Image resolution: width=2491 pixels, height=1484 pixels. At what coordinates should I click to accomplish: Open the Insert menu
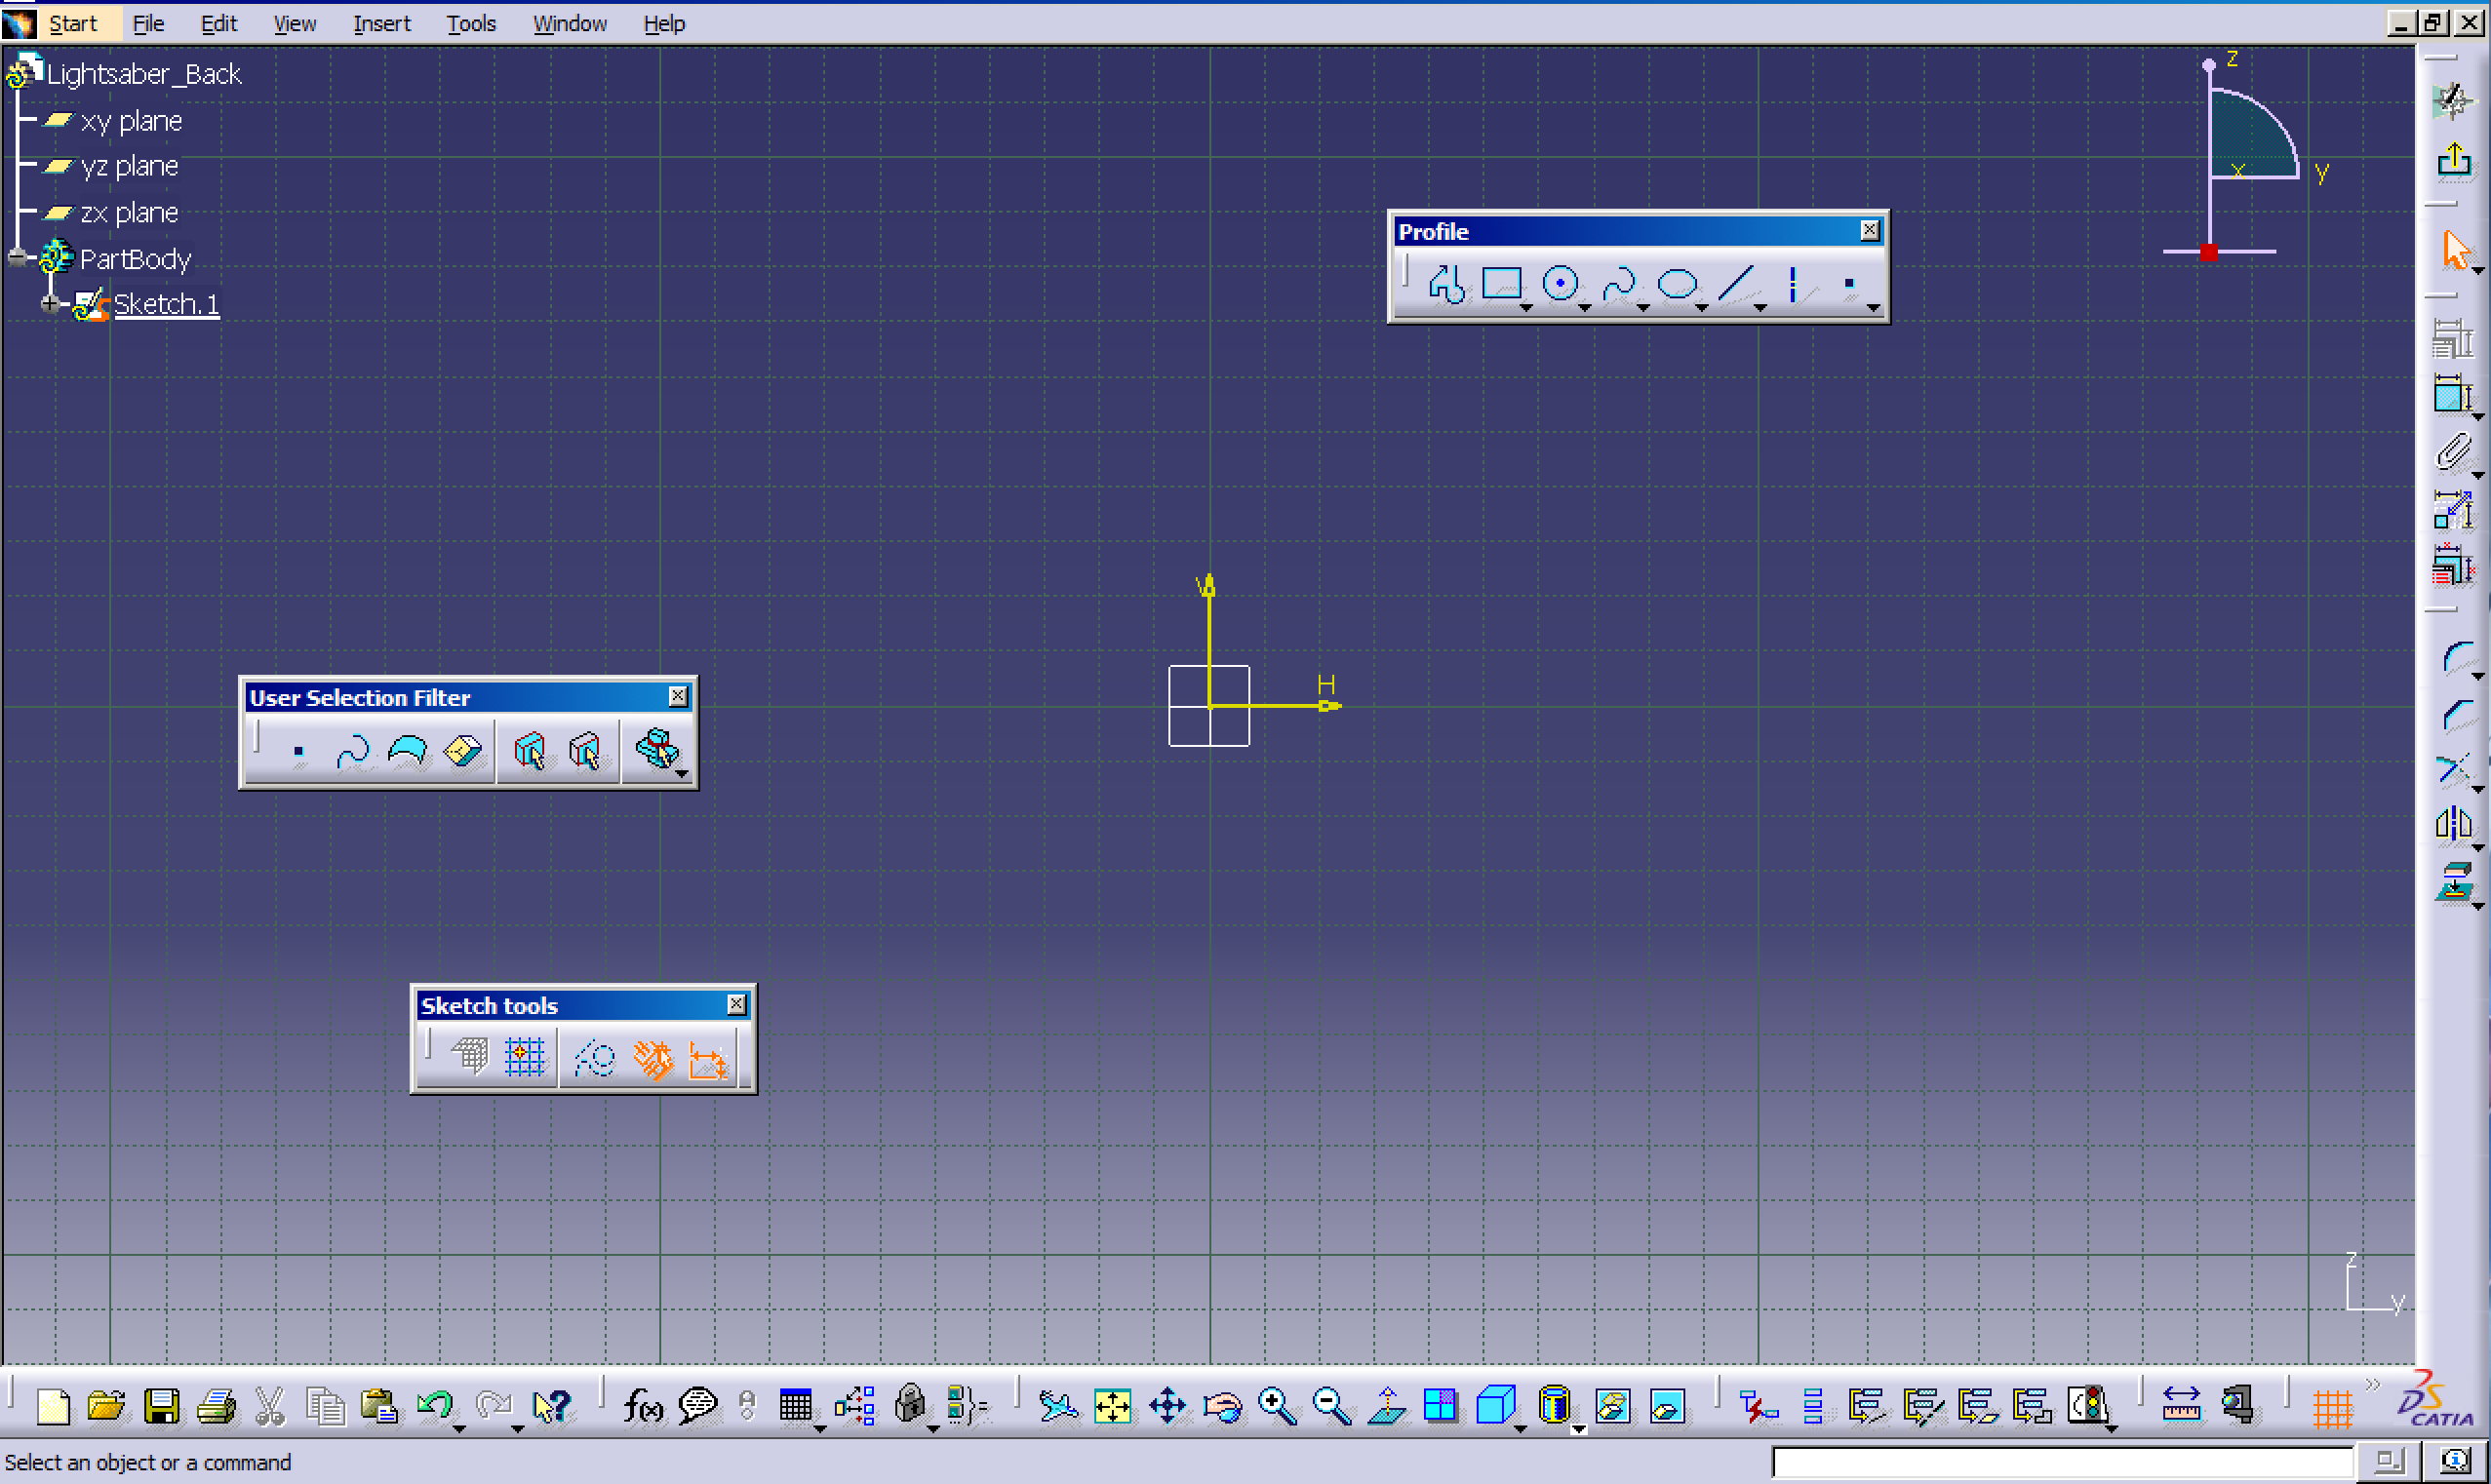coord(381,23)
